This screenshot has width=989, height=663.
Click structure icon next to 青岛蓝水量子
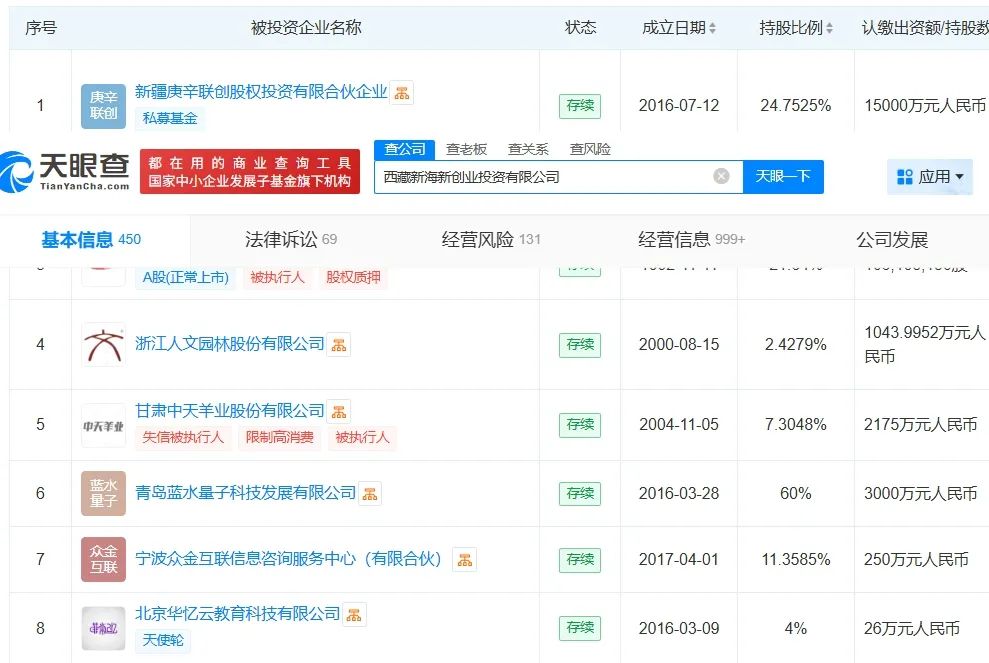pos(370,493)
